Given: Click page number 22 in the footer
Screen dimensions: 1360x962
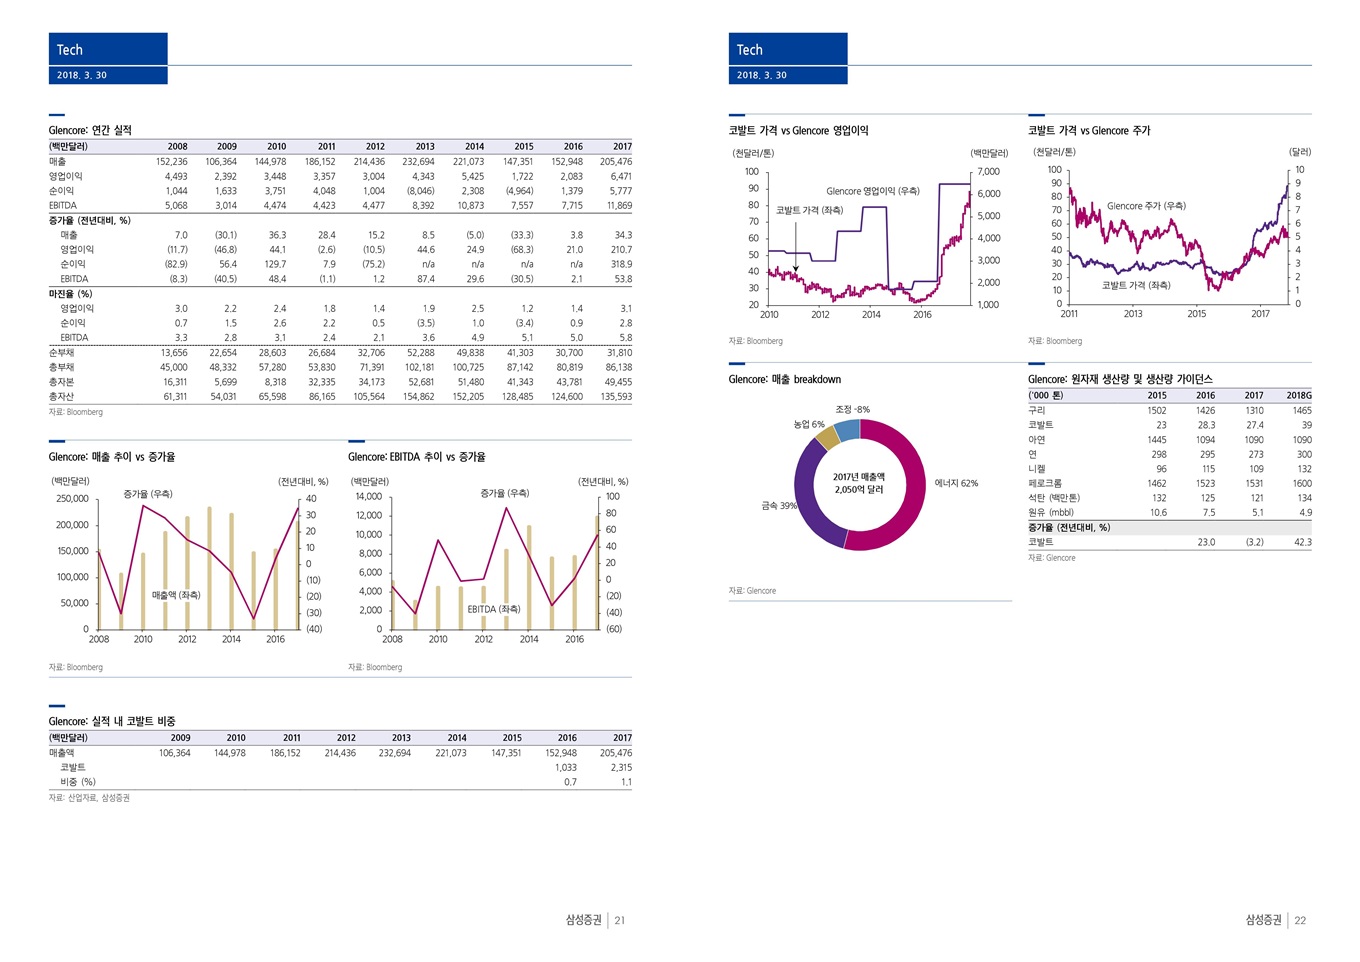Looking at the screenshot, I should tap(1300, 921).
